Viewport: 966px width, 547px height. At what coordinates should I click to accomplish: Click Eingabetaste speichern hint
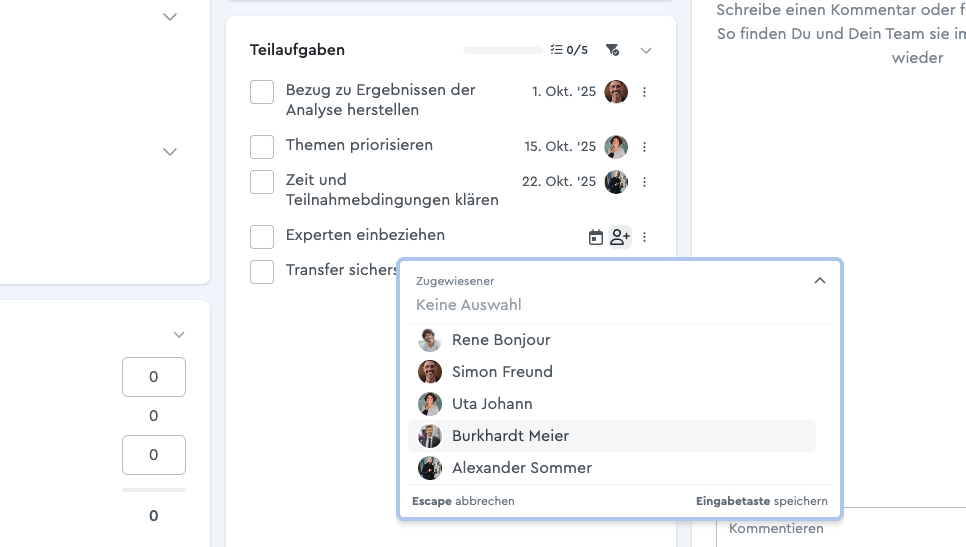tap(761, 501)
